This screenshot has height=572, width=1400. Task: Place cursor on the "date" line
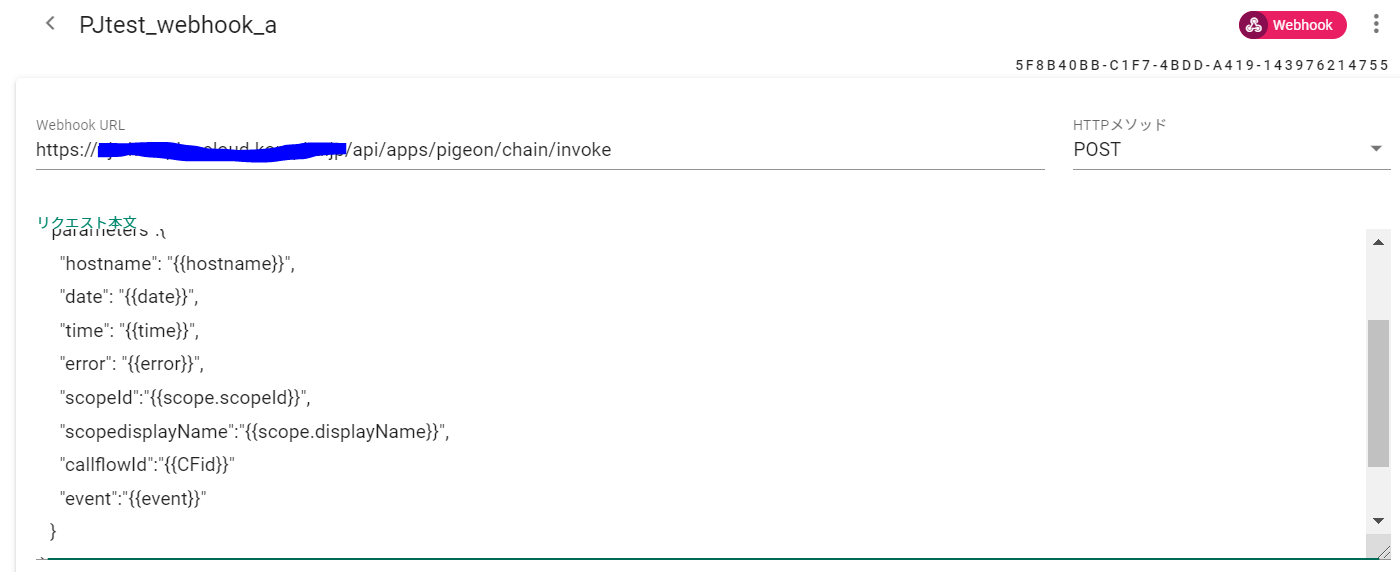click(x=128, y=297)
